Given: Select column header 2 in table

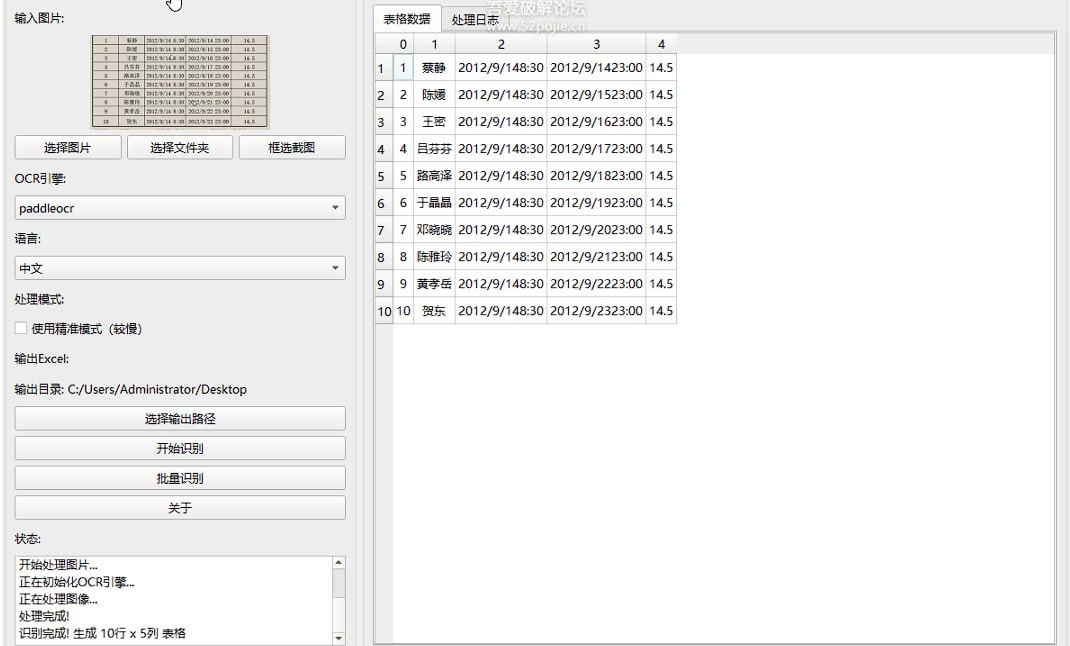Looking at the screenshot, I should tap(501, 44).
